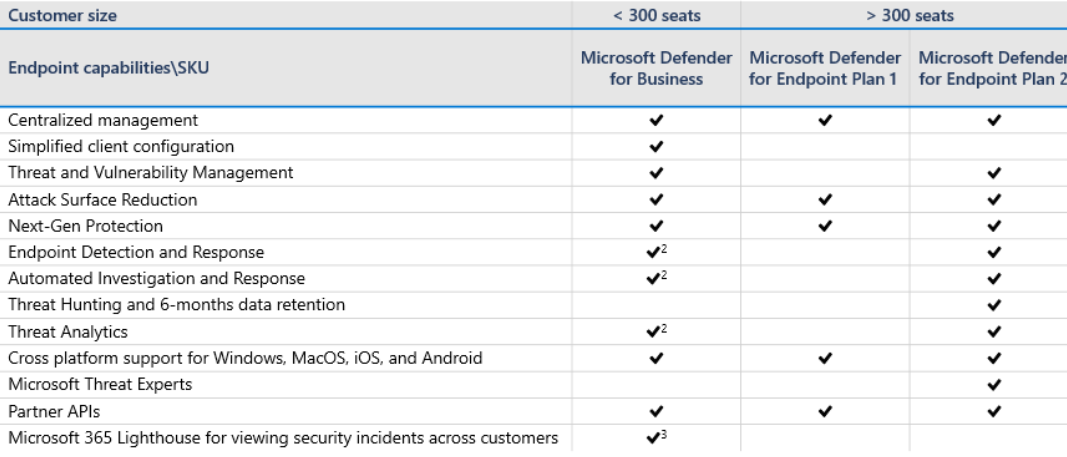Image resolution: width=1067 pixels, height=457 pixels.
Task: Click Business checkmark for Next-Gen Protection
Action: [x=656, y=226]
